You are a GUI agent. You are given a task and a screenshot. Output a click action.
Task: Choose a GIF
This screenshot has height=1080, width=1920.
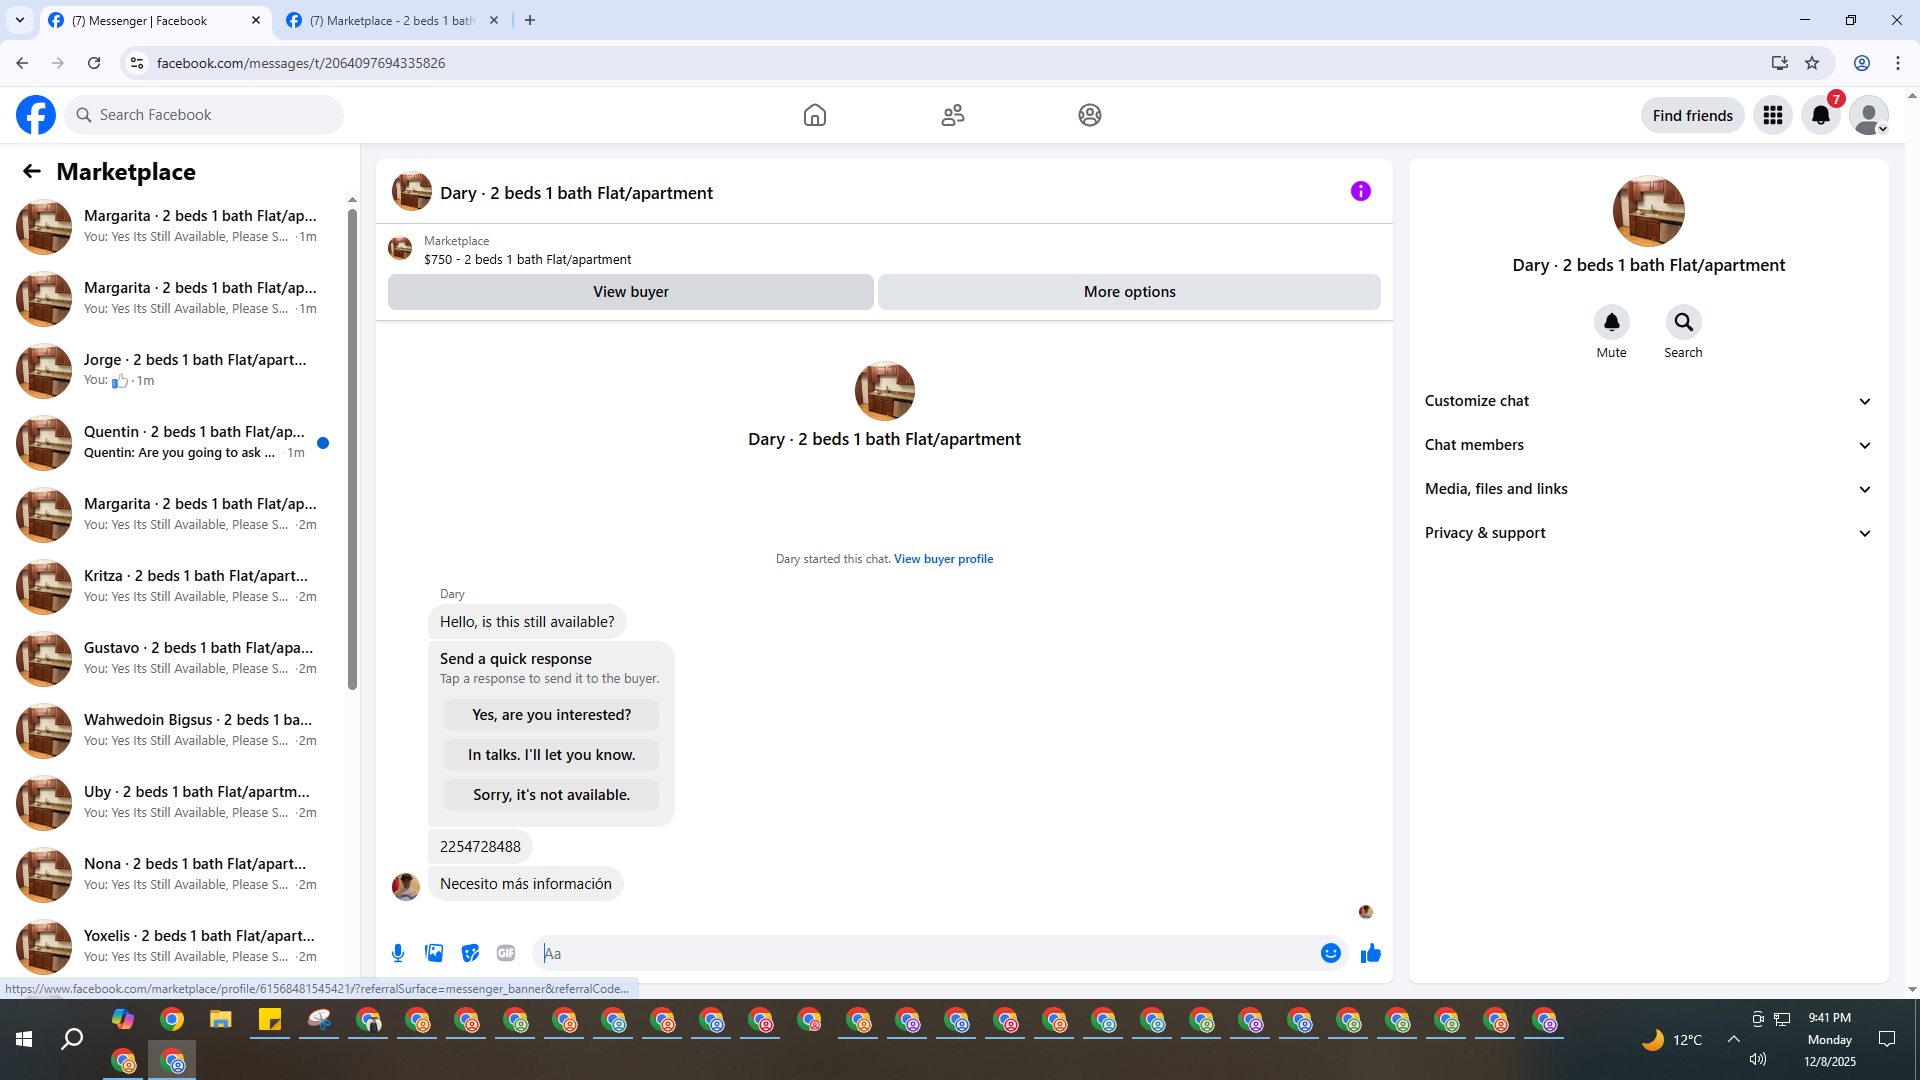[506, 953]
